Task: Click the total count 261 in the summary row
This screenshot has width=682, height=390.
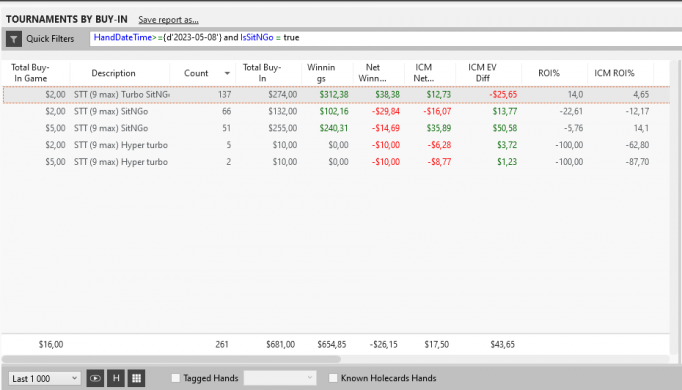Action: (x=222, y=344)
